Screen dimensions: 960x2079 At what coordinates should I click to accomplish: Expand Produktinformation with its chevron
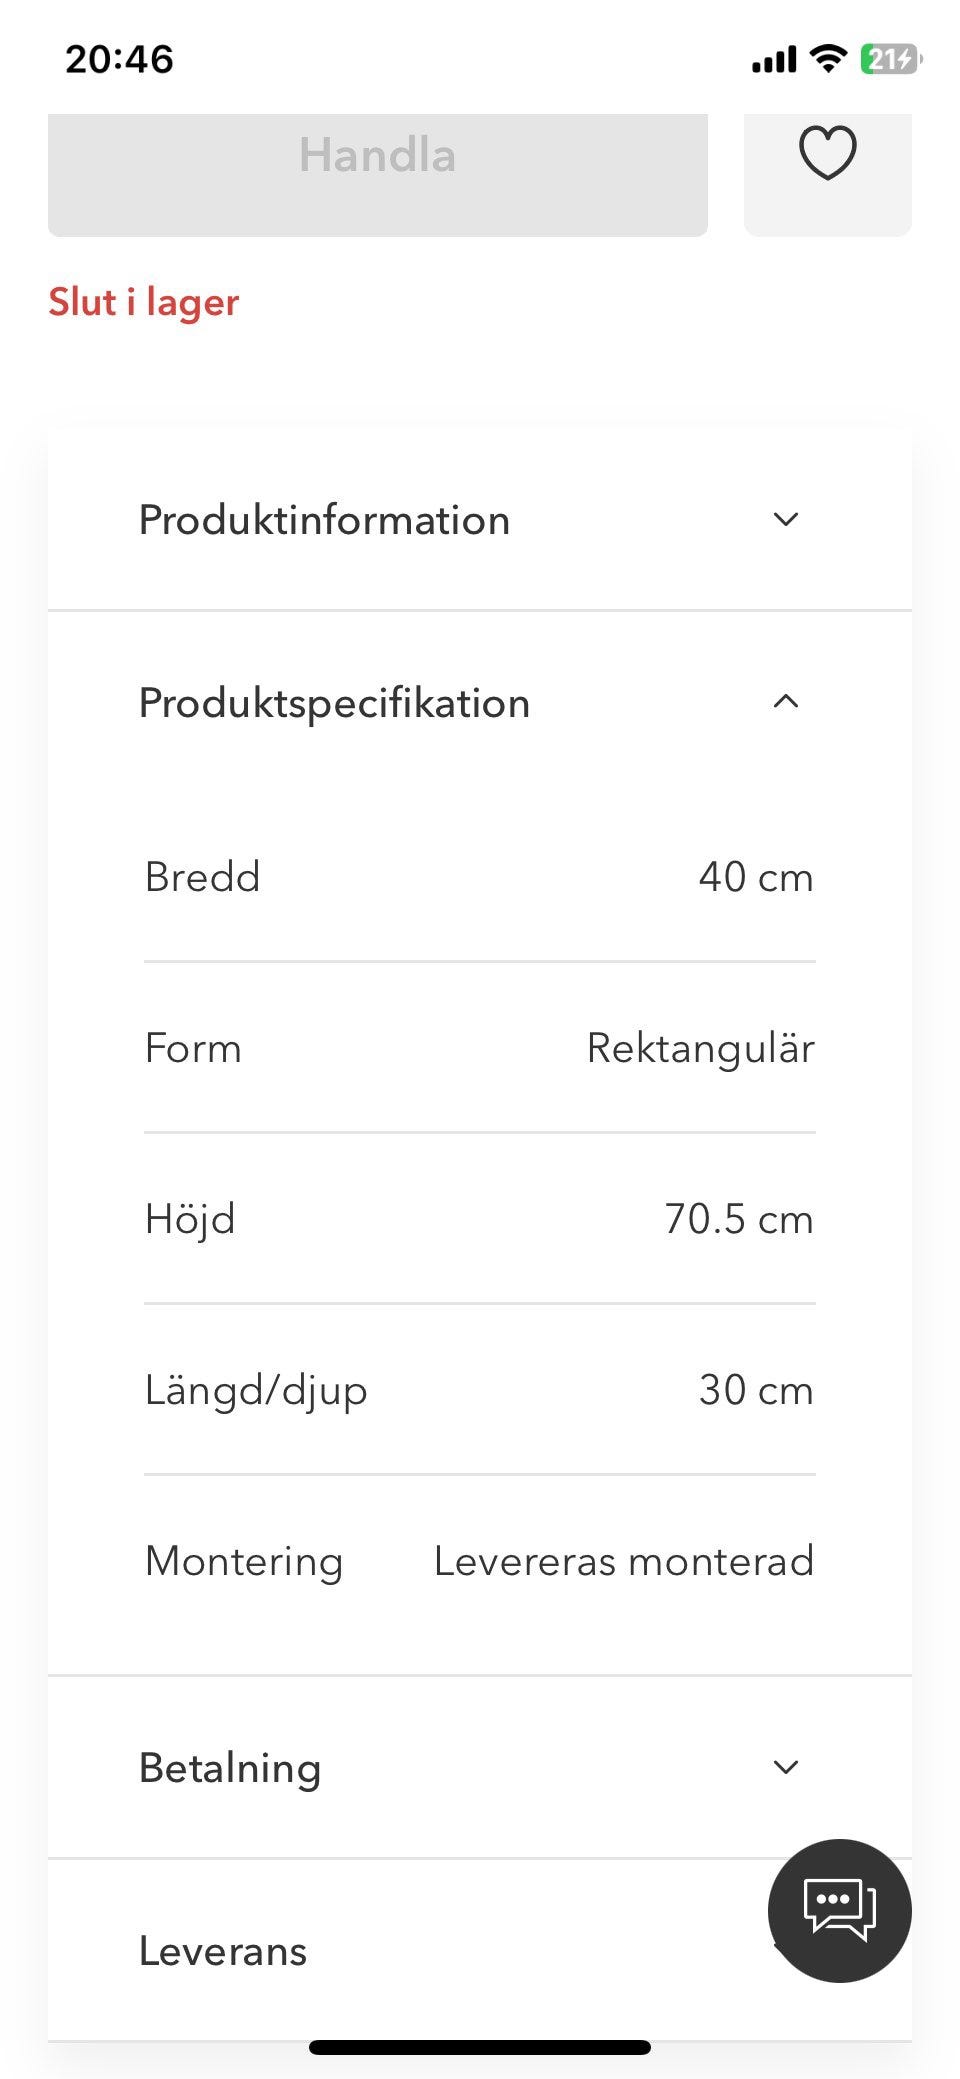click(786, 519)
